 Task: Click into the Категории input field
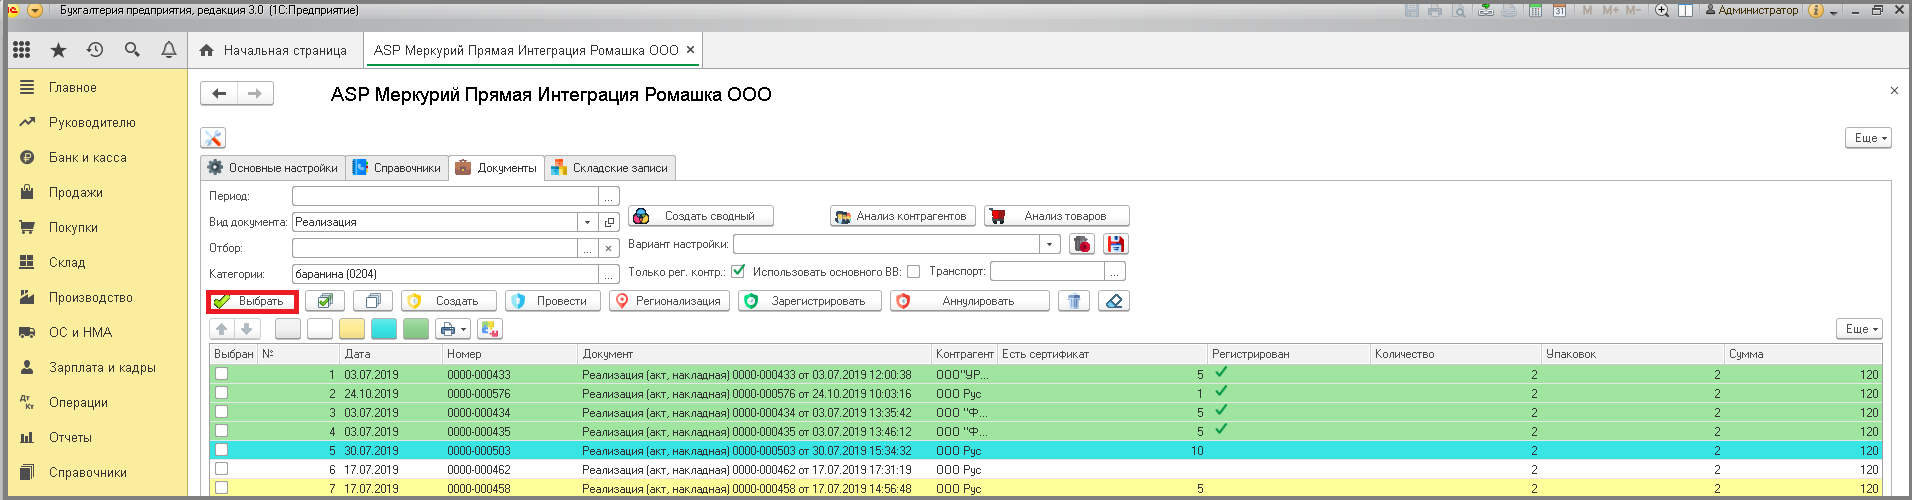point(445,274)
